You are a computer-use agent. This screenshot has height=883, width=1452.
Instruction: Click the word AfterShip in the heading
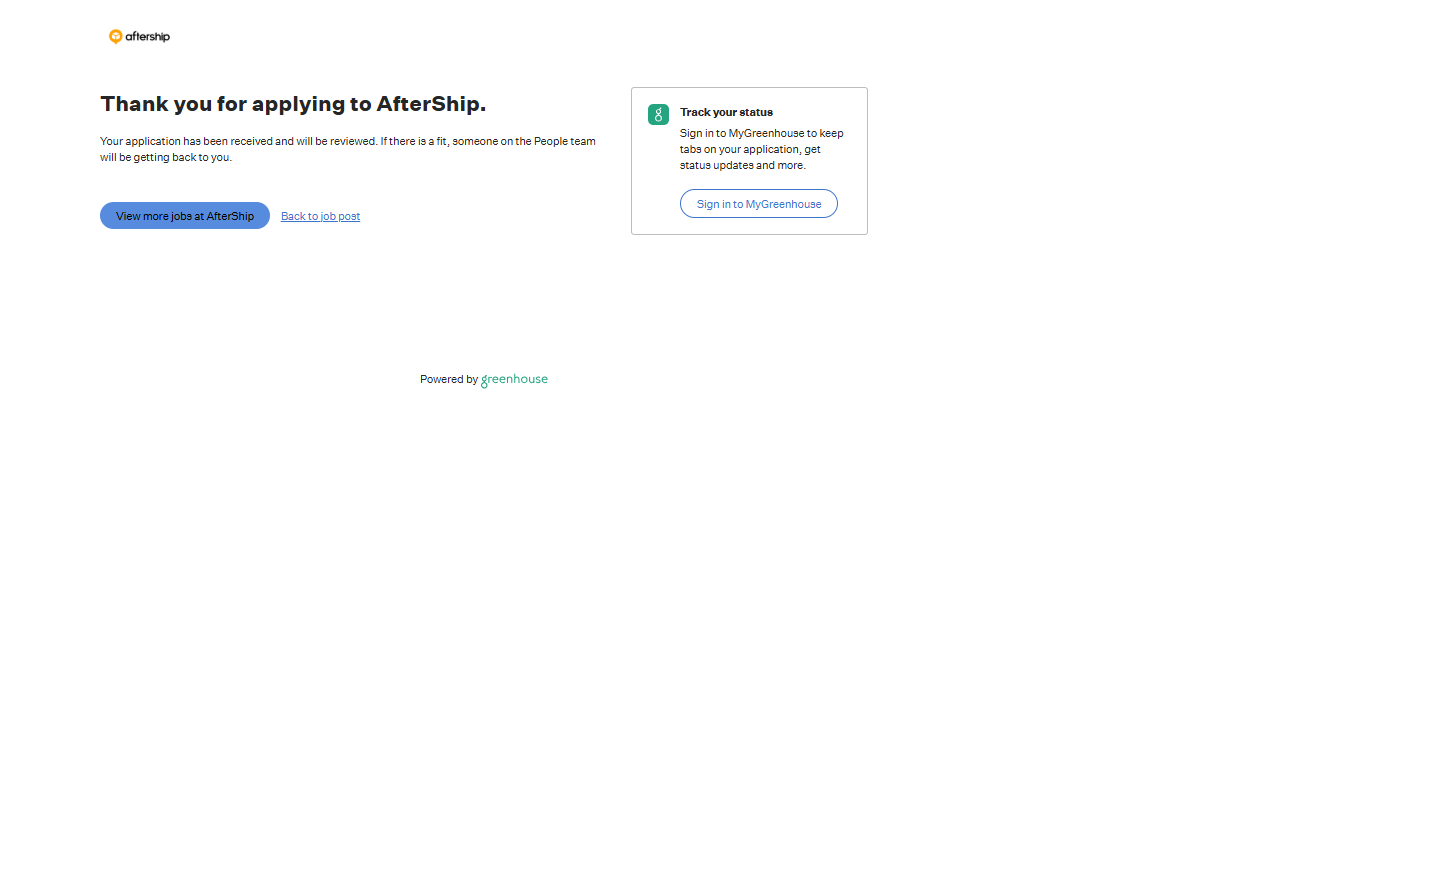[x=428, y=105]
